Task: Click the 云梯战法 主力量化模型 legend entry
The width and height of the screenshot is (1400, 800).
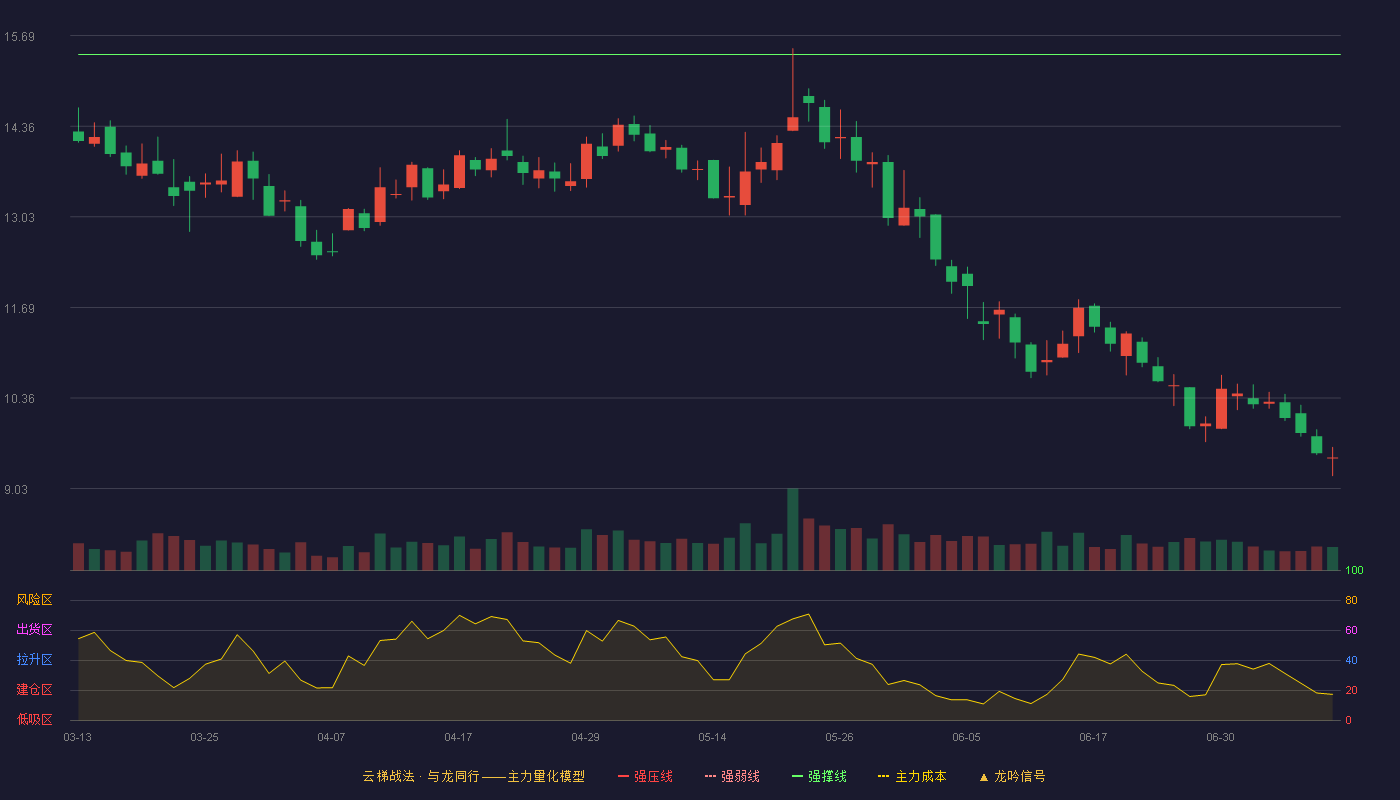Action: pyautogui.click(x=473, y=776)
